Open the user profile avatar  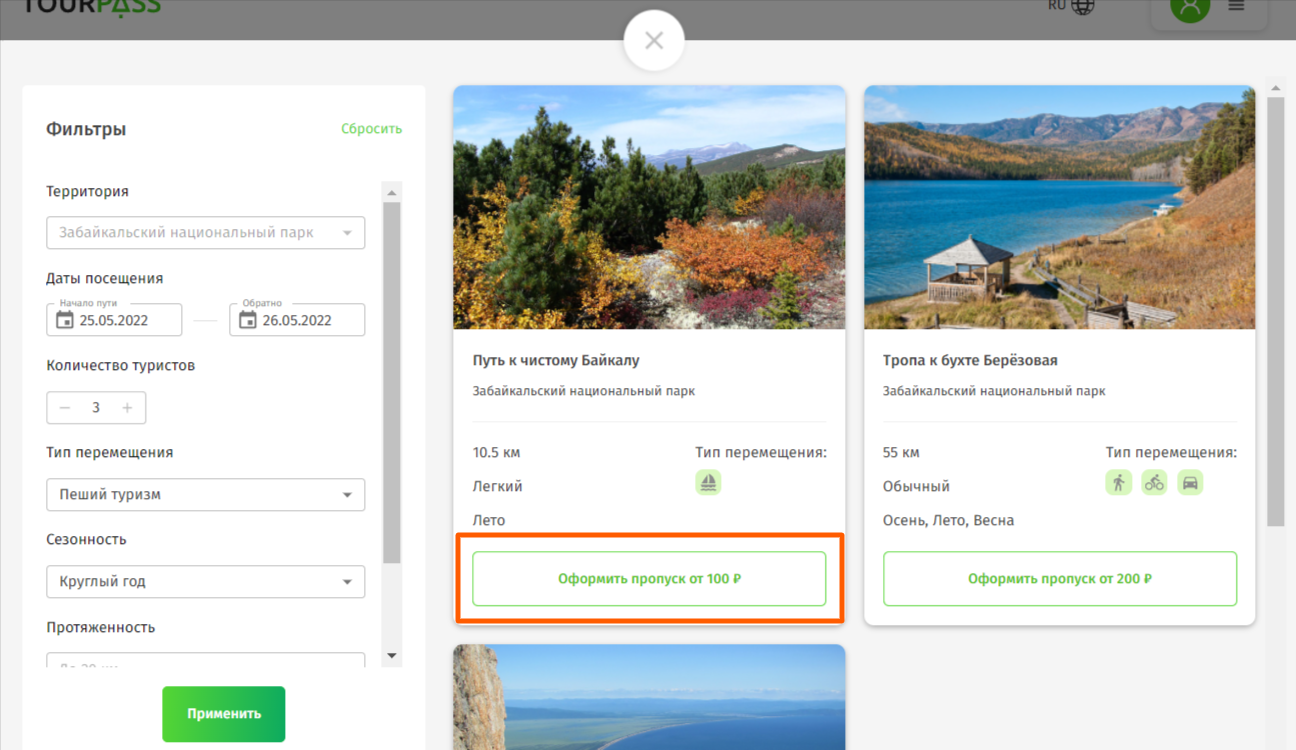1190,6
